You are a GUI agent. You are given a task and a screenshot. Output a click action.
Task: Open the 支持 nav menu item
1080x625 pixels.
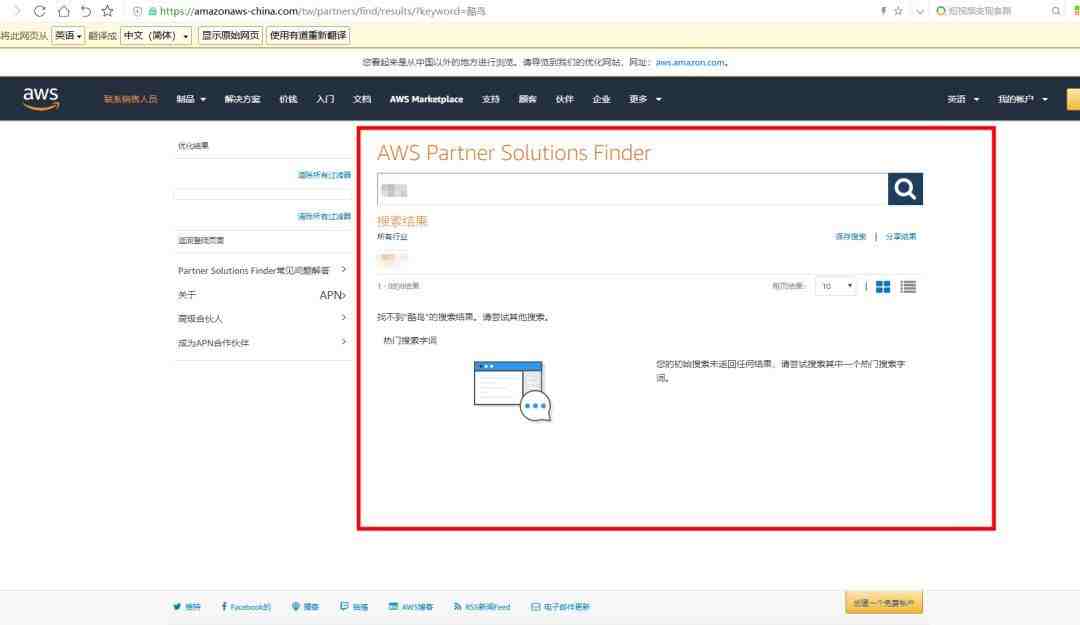[x=490, y=99]
